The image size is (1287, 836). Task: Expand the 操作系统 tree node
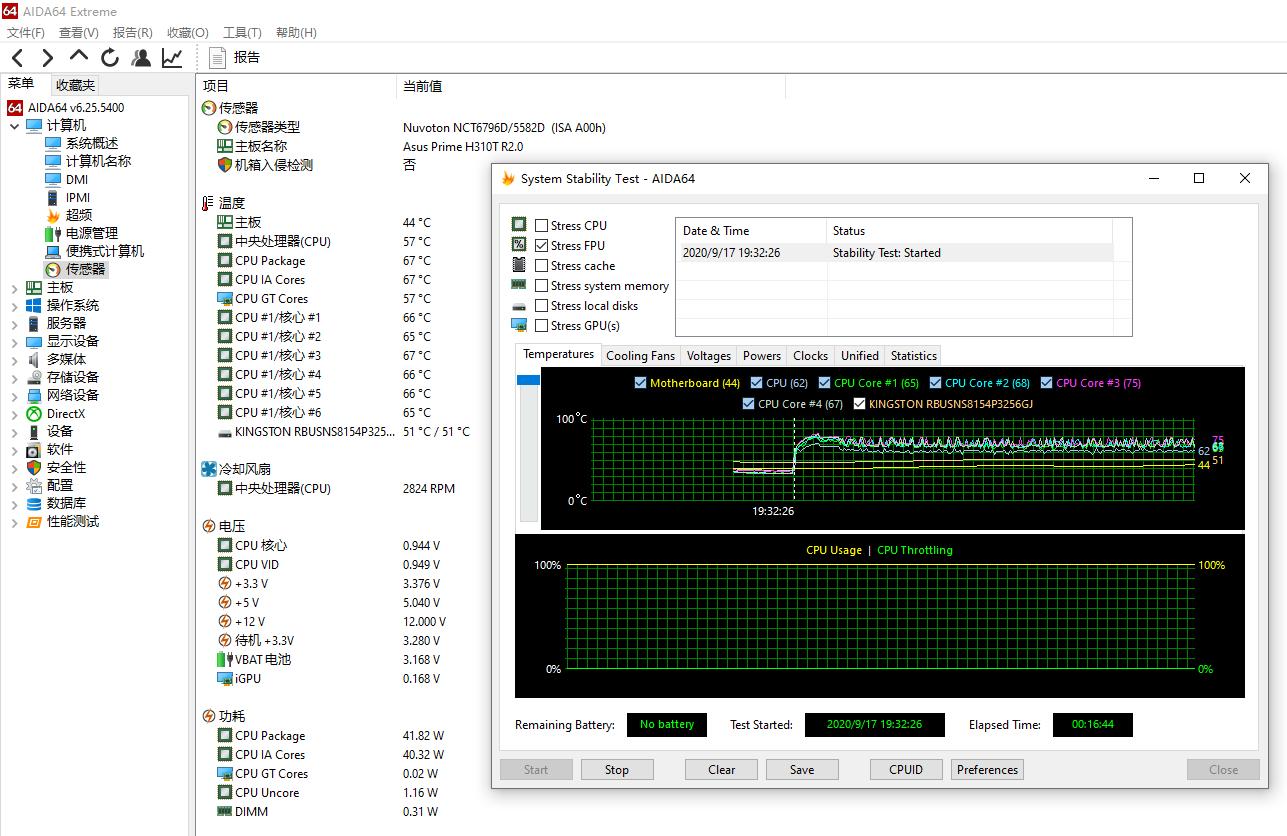pyautogui.click(x=14, y=306)
